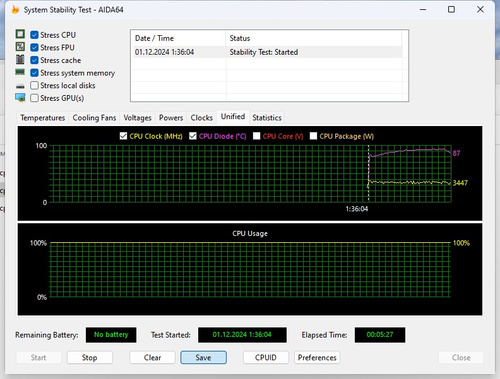Image resolution: width=500 pixels, height=379 pixels.
Task: Click the AIDA64 flame icon in title bar
Action: click(x=15, y=9)
